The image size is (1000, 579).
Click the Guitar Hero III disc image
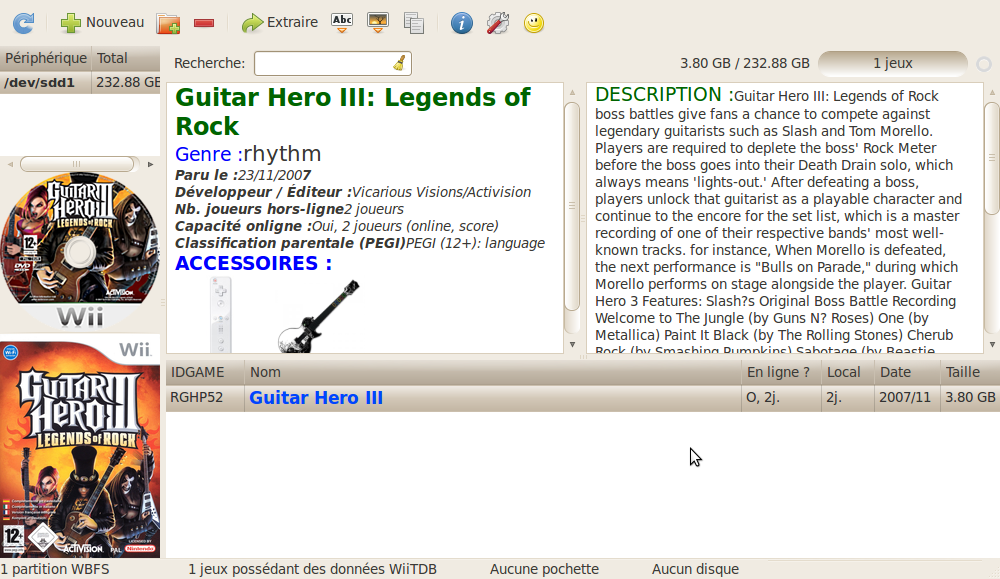point(80,251)
